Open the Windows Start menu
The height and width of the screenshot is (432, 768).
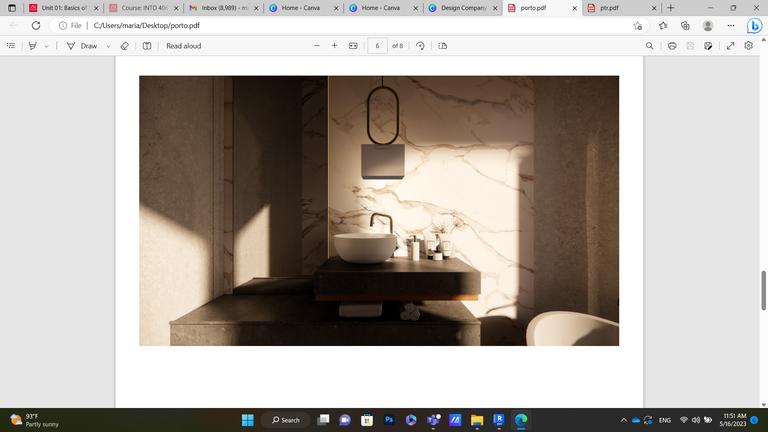coord(248,420)
